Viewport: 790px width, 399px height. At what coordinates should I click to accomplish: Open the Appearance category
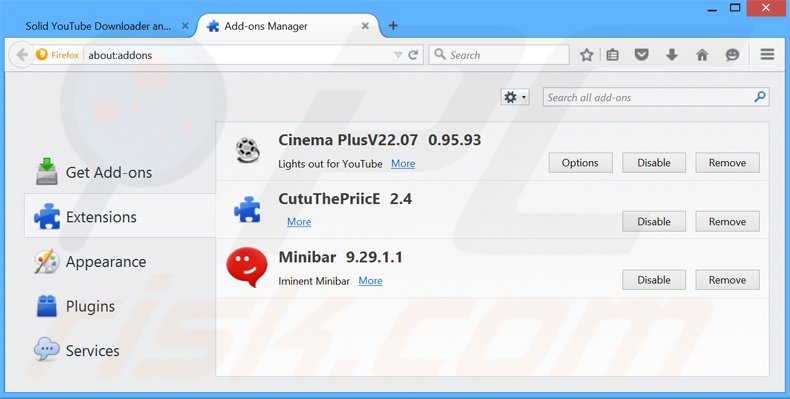(x=120, y=261)
